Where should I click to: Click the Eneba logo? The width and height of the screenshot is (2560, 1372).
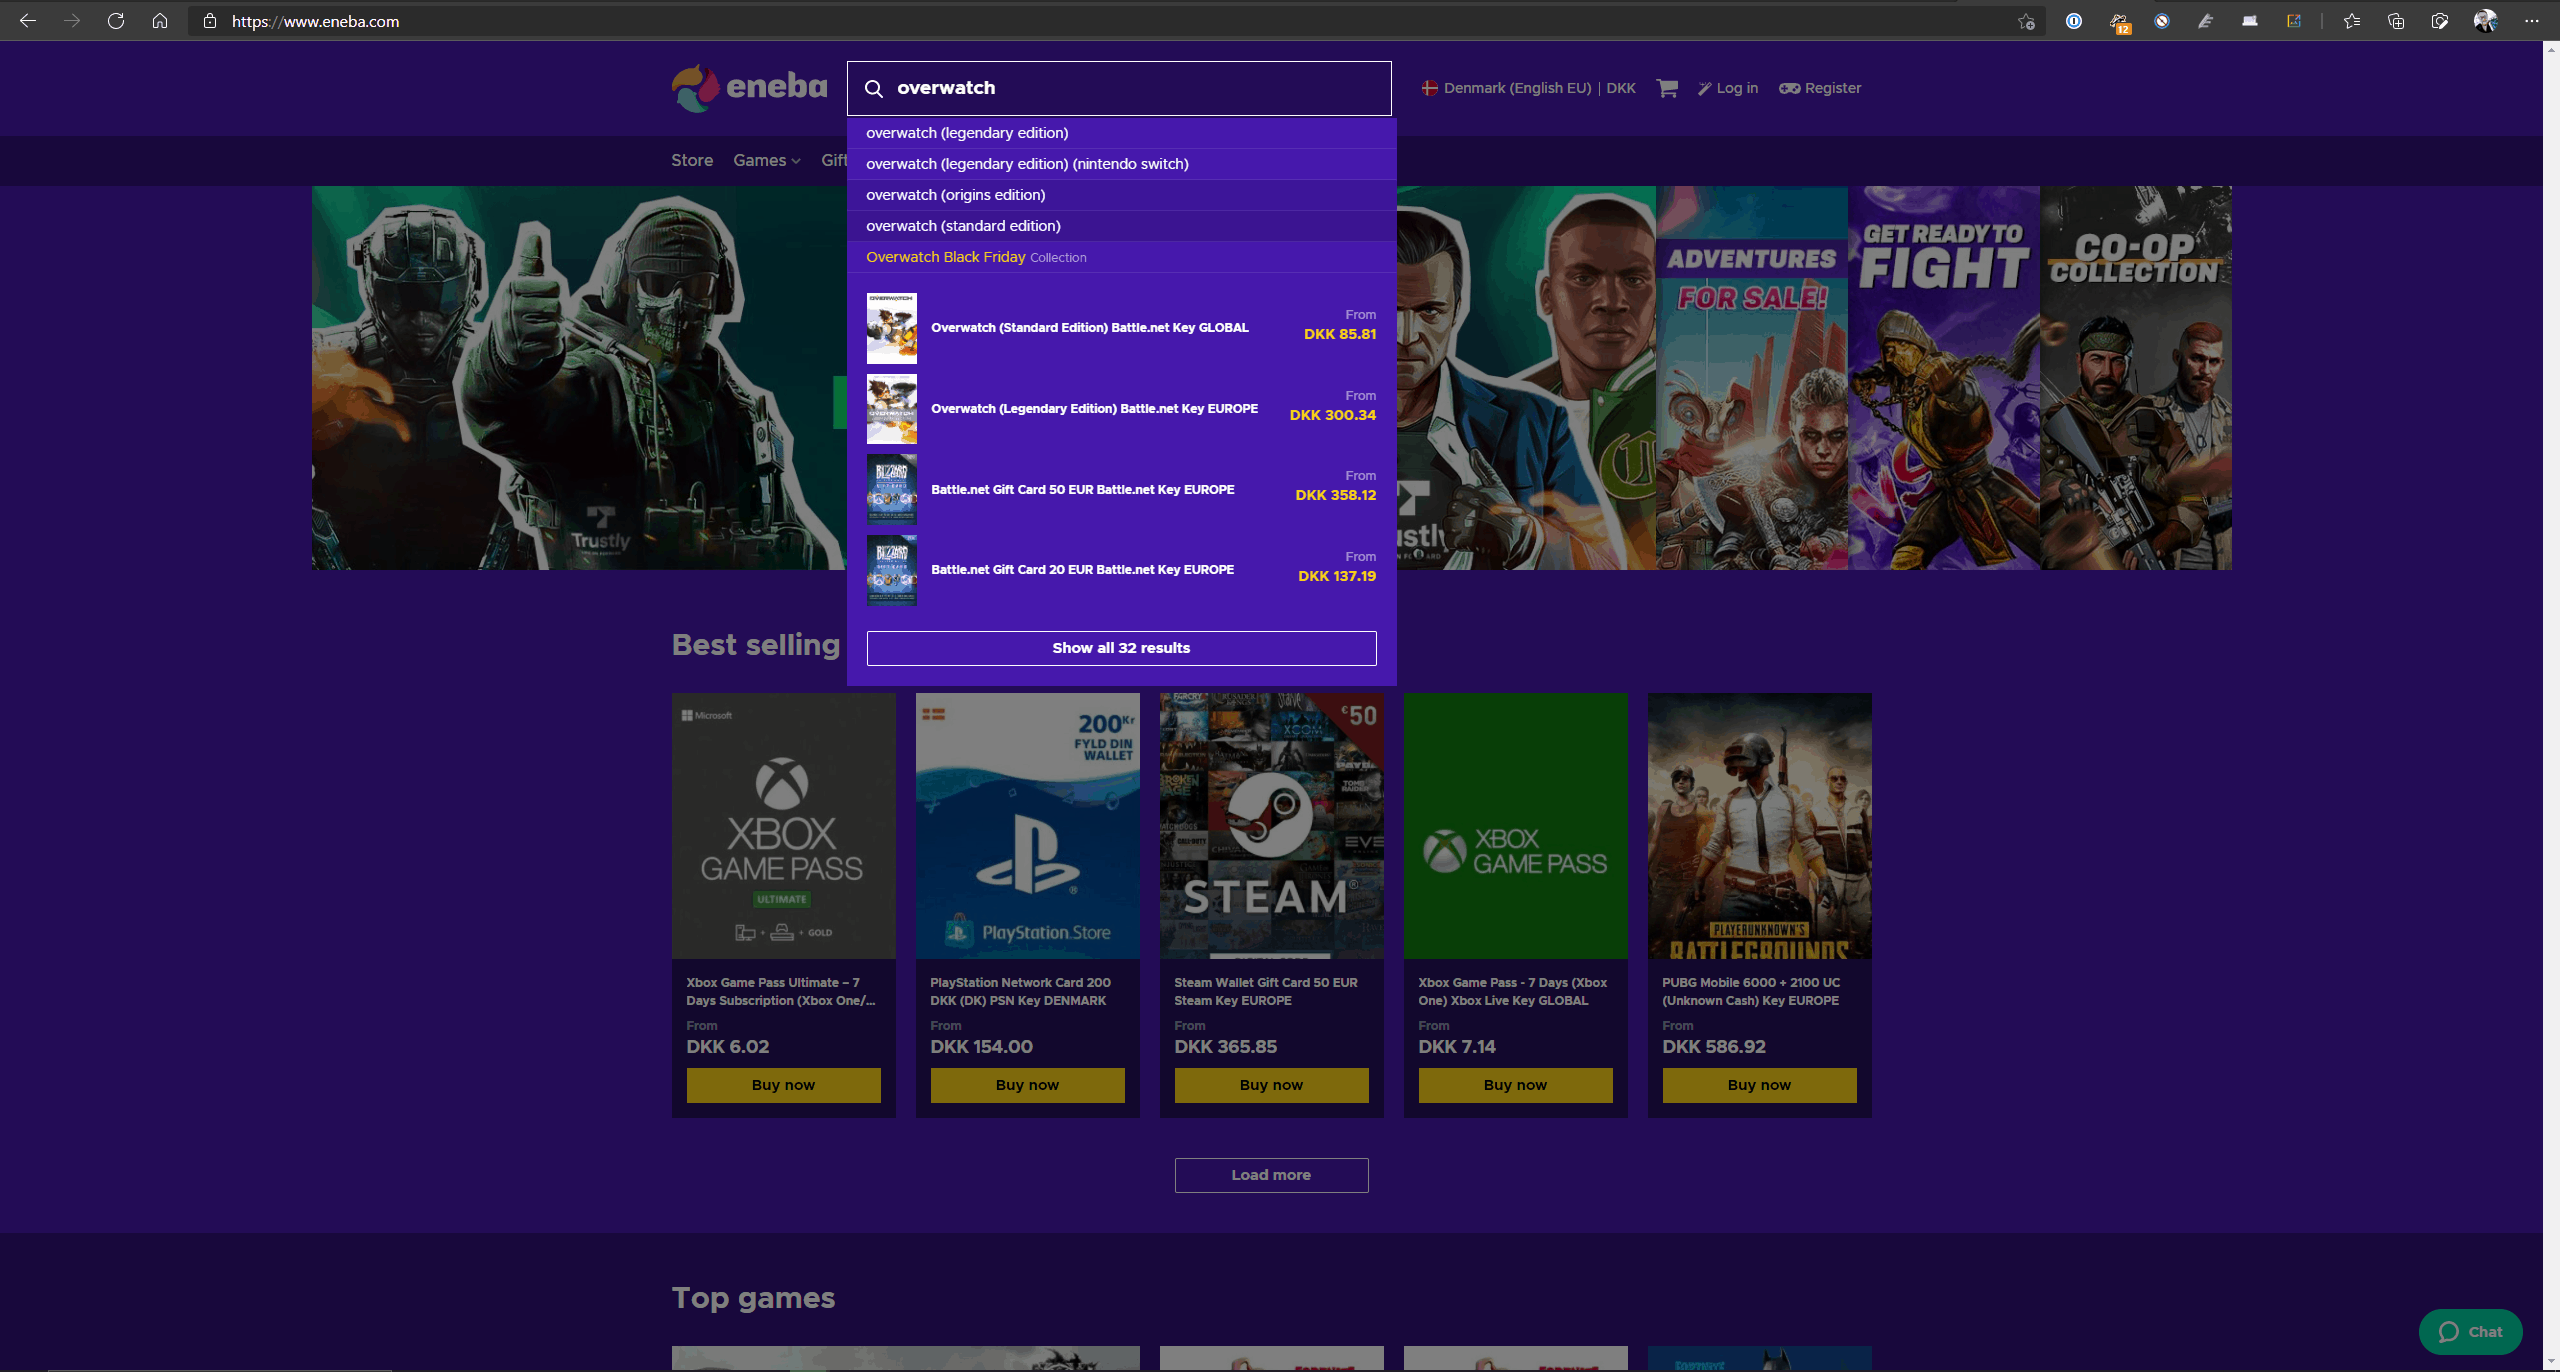(x=749, y=88)
